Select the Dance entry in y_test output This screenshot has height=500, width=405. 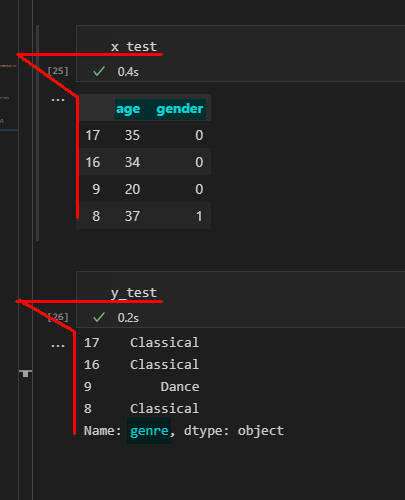click(x=180, y=387)
